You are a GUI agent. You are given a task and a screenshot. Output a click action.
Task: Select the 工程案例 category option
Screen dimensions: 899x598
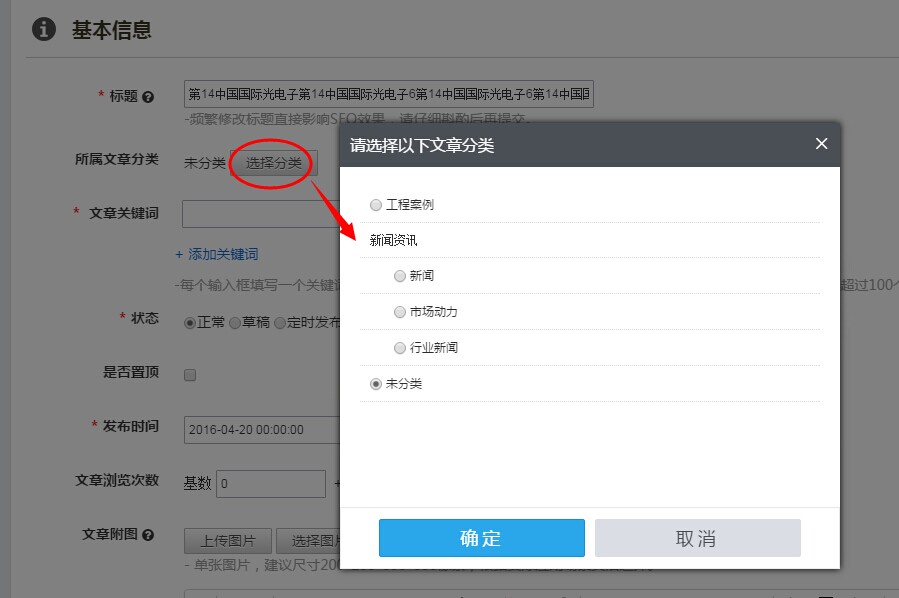tap(376, 204)
